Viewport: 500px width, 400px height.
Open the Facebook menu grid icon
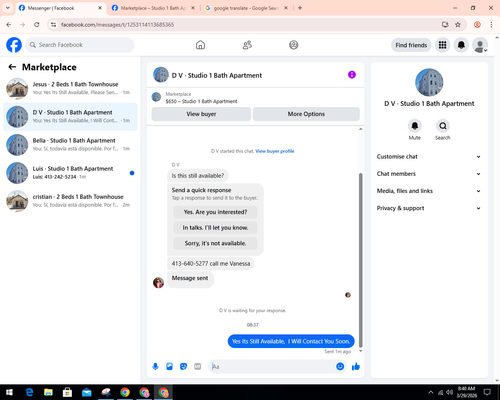tap(442, 45)
